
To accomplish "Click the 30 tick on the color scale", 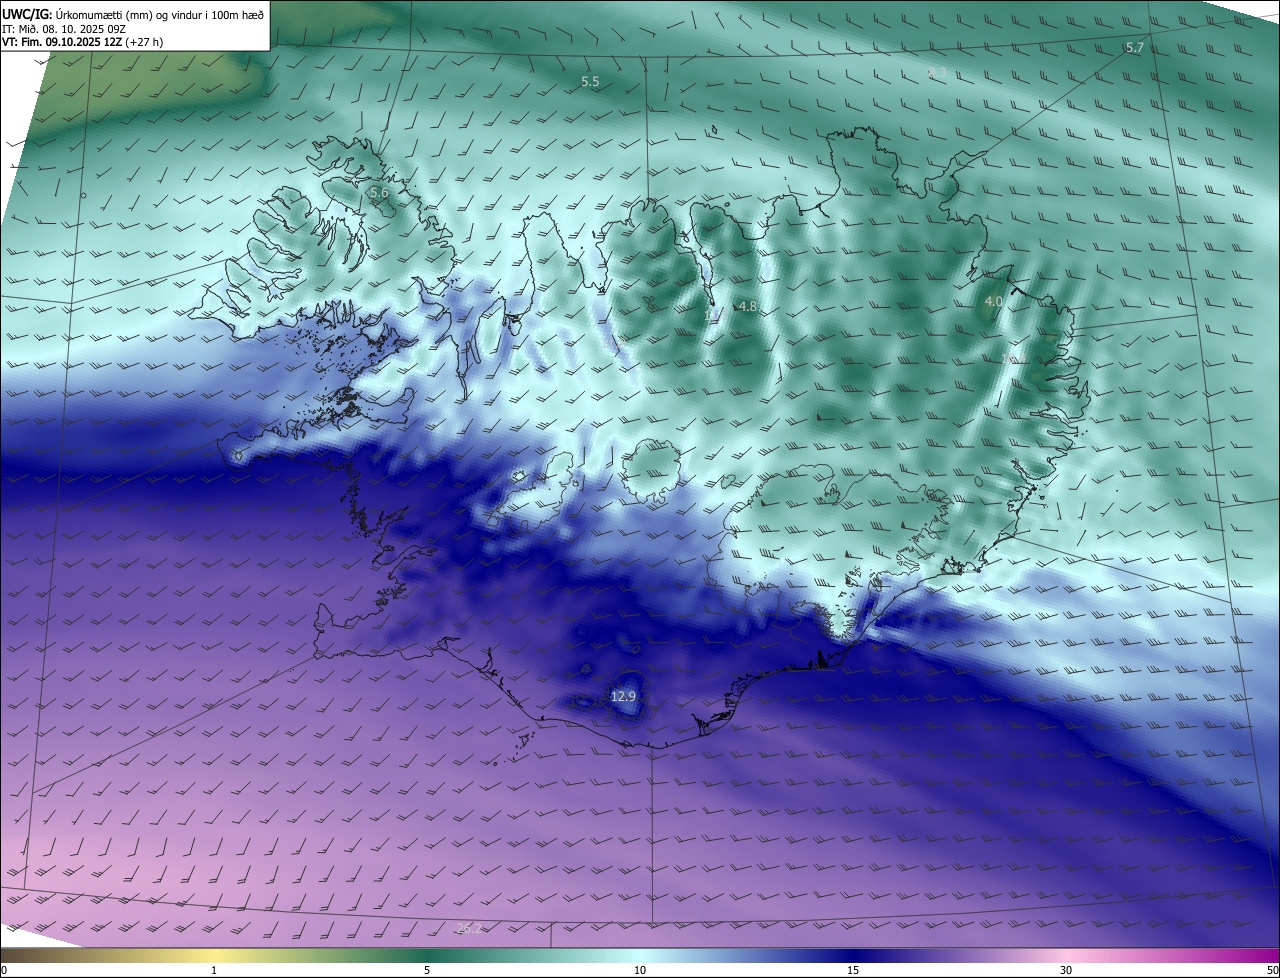I will click(x=1066, y=970).
